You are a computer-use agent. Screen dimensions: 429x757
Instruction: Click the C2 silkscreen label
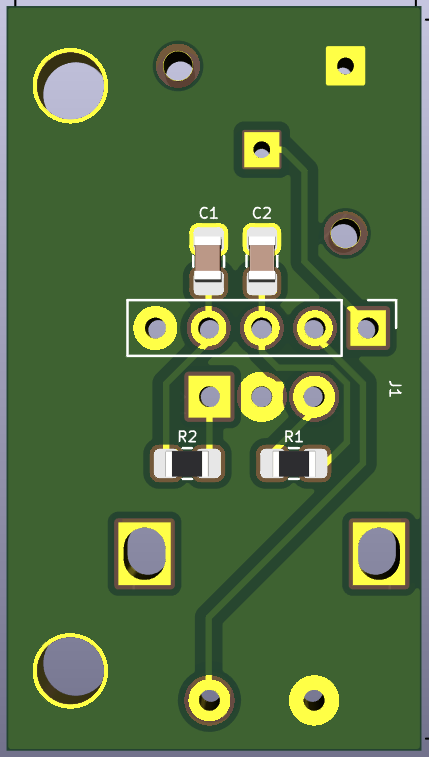coord(262,213)
